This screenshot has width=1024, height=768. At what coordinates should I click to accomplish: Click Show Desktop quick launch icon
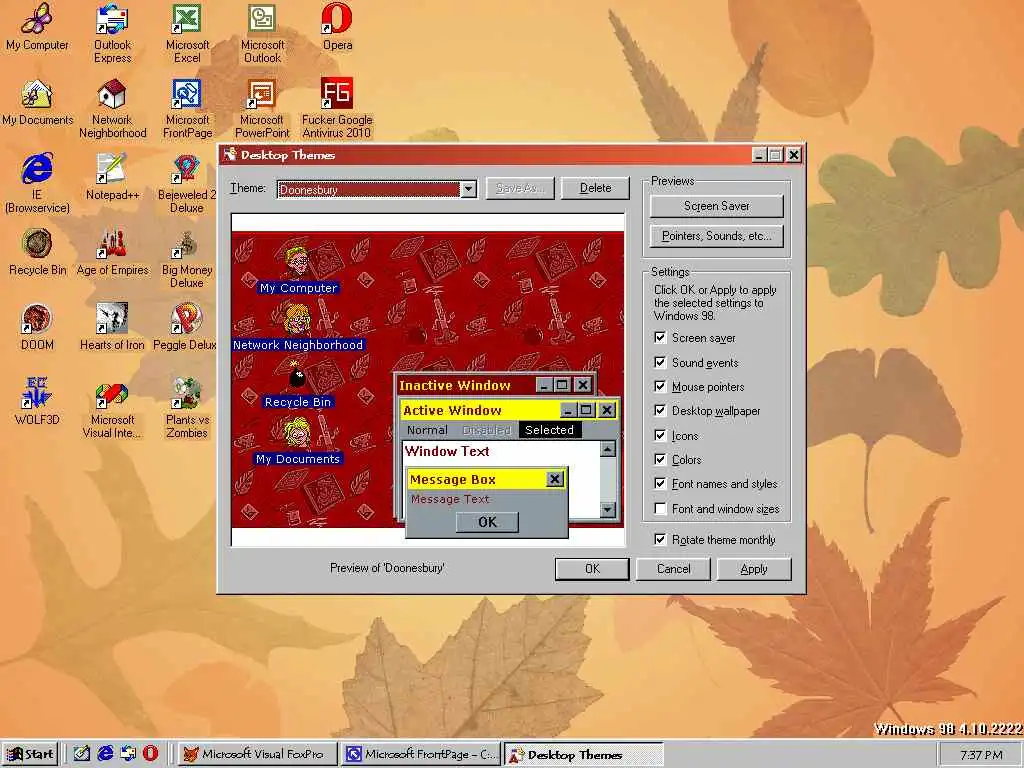click(x=82, y=753)
